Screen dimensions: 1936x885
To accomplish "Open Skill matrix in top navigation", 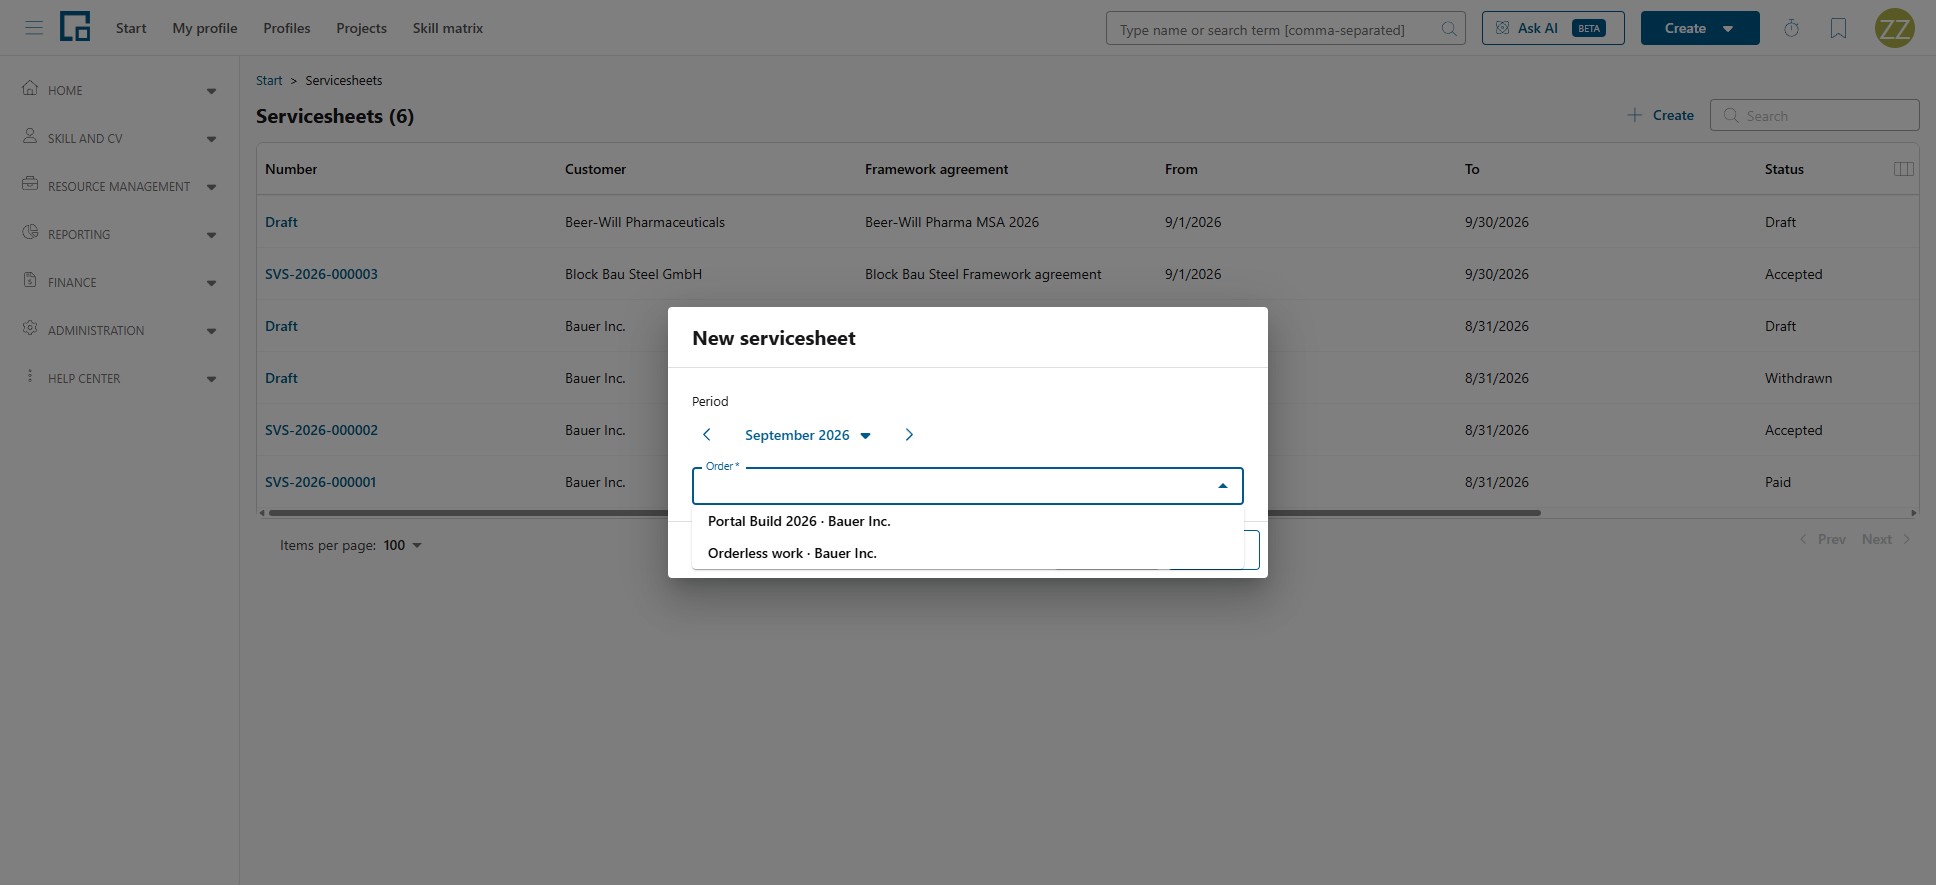I will (448, 28).
